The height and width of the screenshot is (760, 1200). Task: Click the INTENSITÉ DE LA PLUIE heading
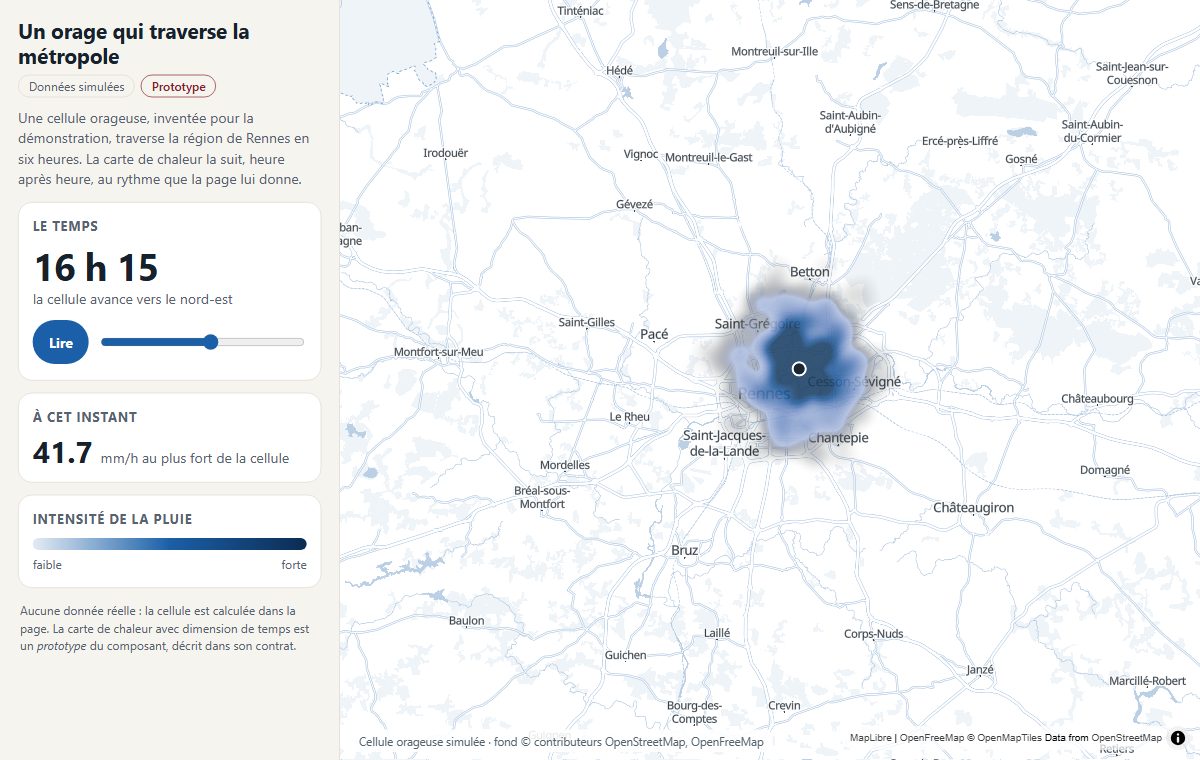click(113, 519)
